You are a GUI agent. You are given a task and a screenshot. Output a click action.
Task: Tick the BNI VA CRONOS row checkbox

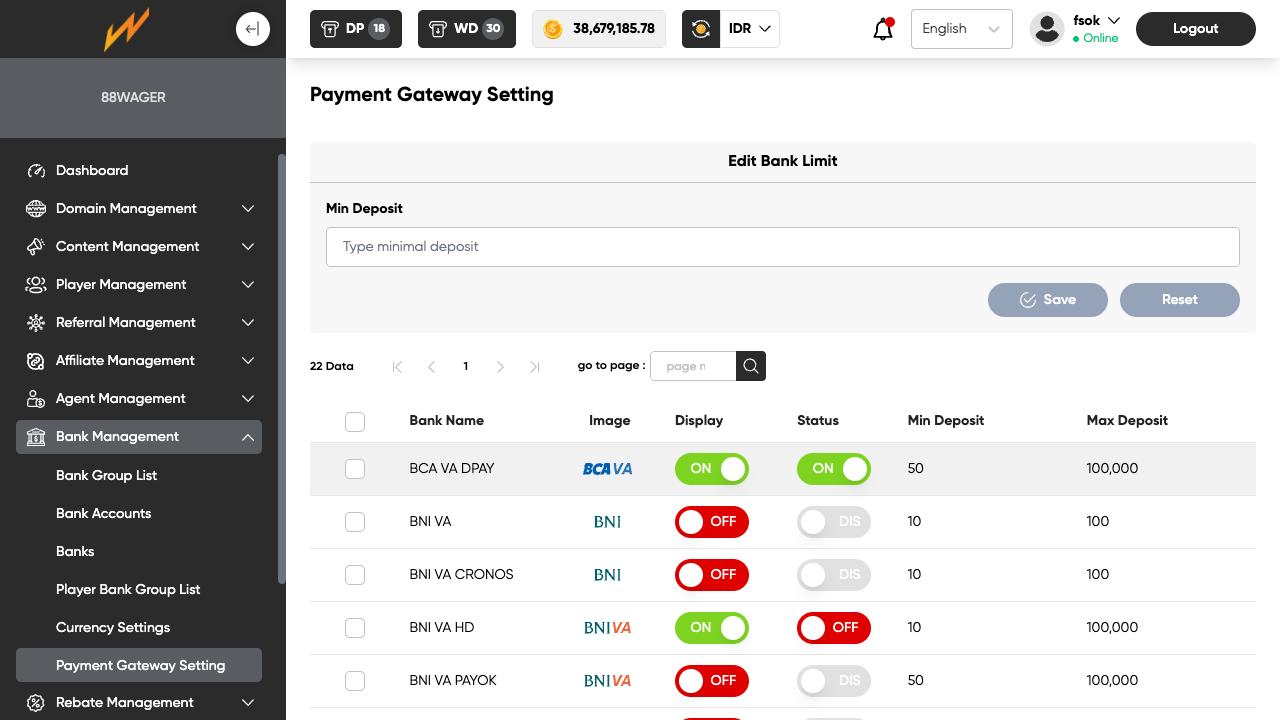click(355, 575)
